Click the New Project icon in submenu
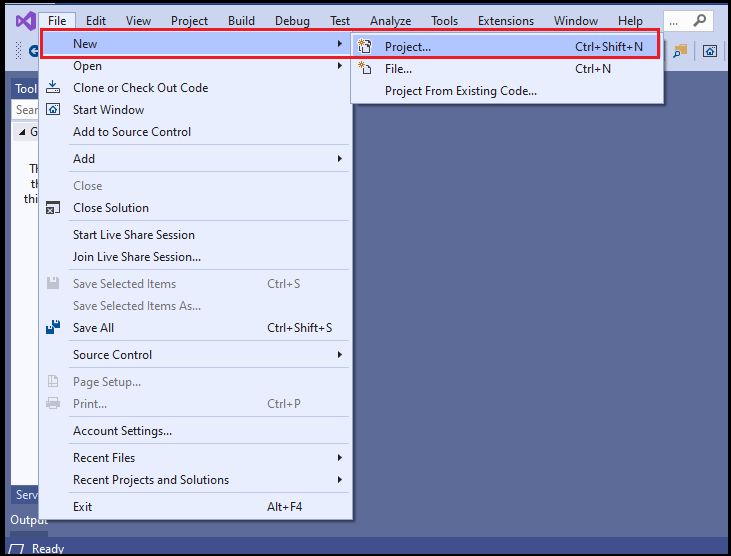 (364, 46)
